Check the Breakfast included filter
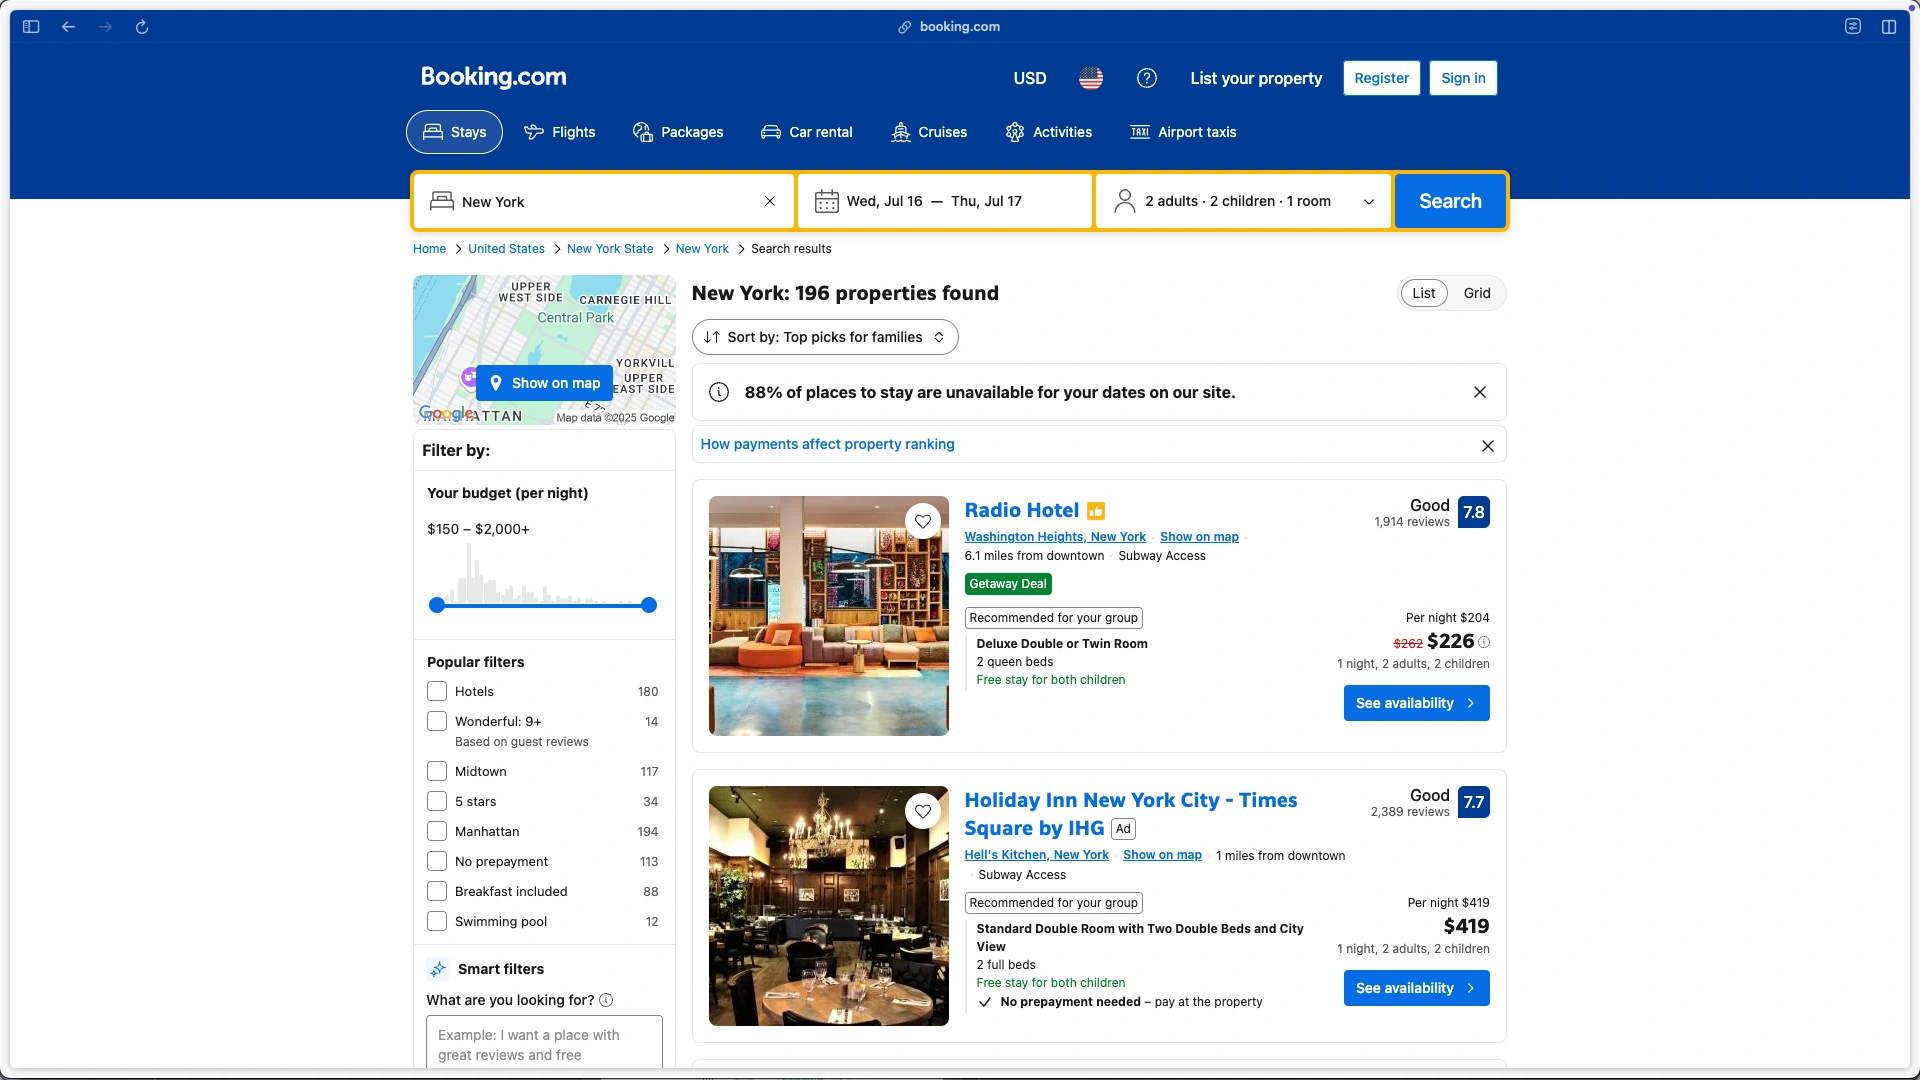Image resolution: width=1920 pixels, height=1080 pixels. click(437, 891)
